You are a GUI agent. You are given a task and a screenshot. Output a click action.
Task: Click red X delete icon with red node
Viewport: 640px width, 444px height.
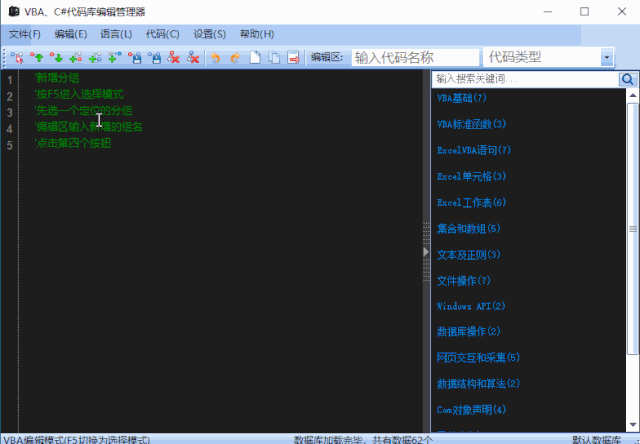(174, 58)
